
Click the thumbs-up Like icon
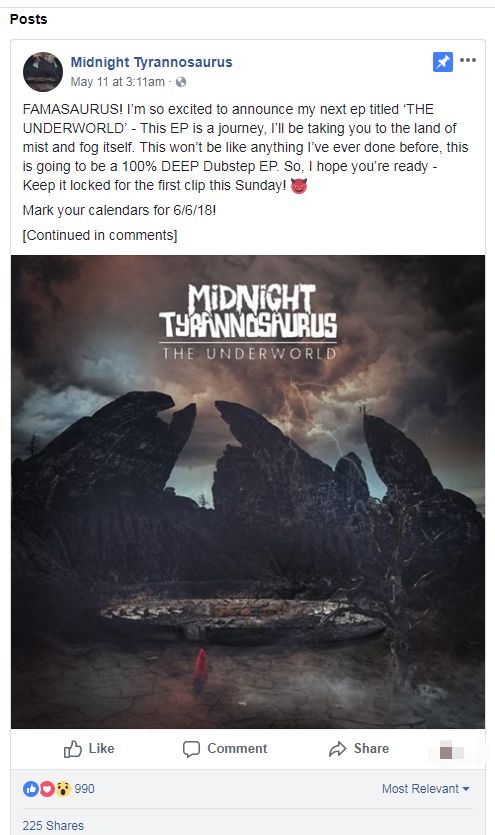pos(73,749)
